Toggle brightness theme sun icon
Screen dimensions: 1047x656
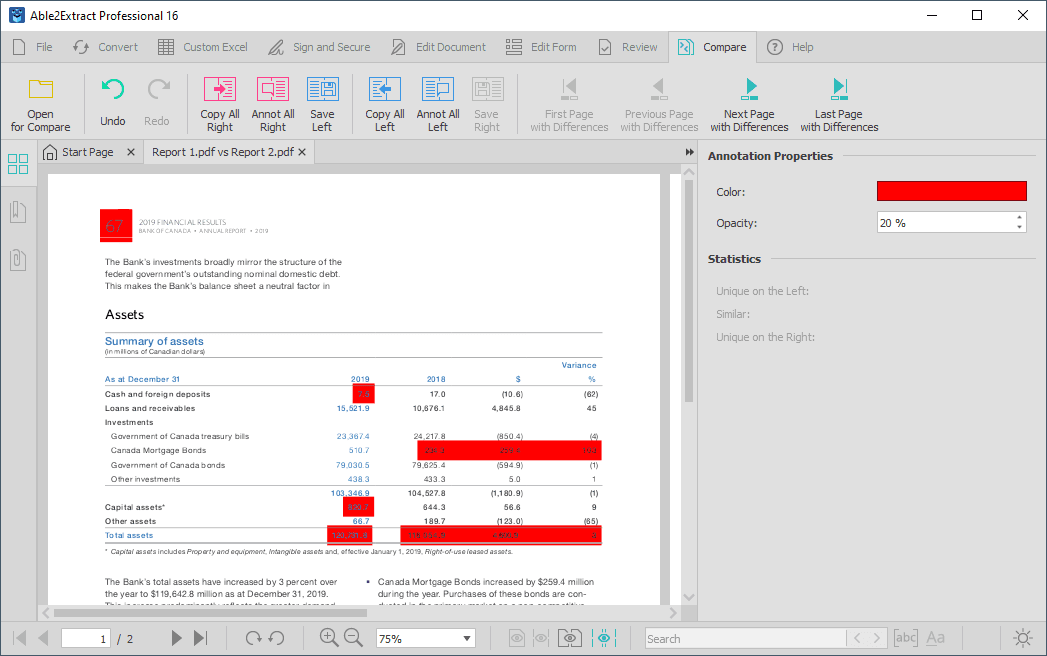pos(1022,638)
